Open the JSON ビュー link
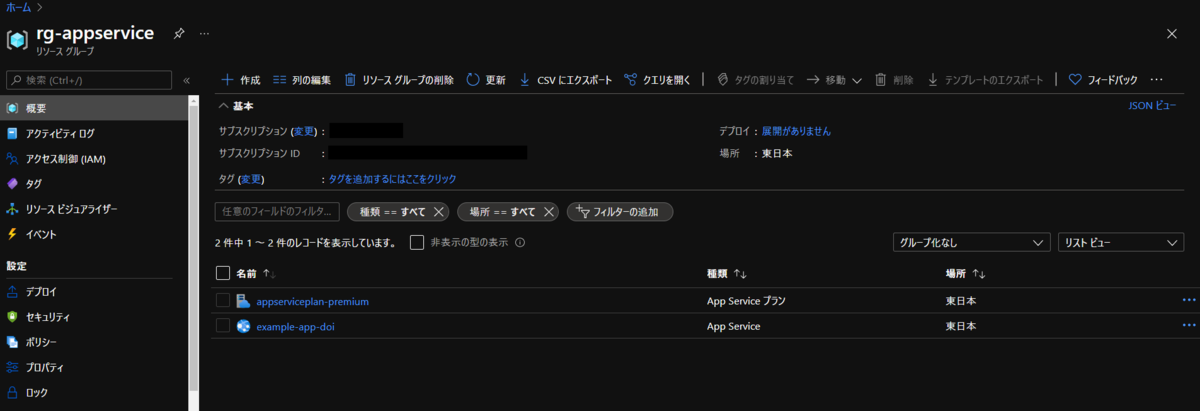This screenshot has height=411, width=1200. pos(1152,105)
